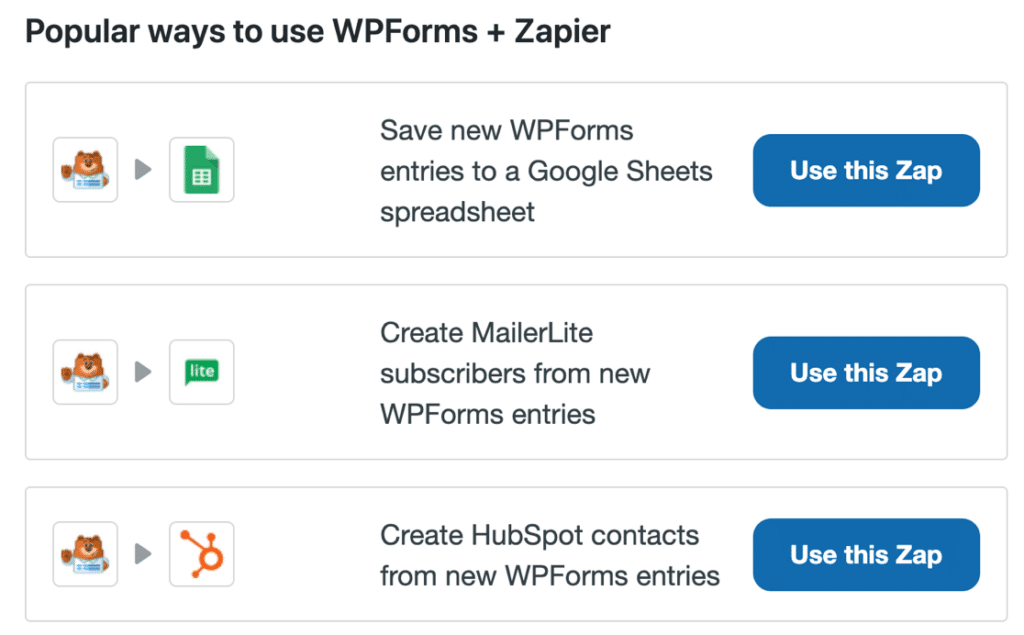Open the Google Sheets spreadsheet Zap description
This screenshot has height=635, width=1024.
tap(546, 170)
